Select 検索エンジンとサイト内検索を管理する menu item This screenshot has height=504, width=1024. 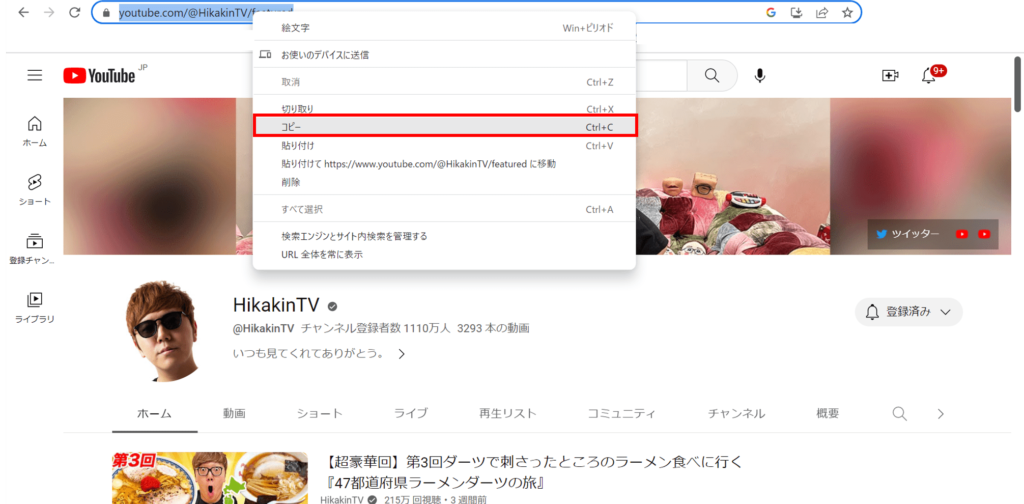(444, 236)
